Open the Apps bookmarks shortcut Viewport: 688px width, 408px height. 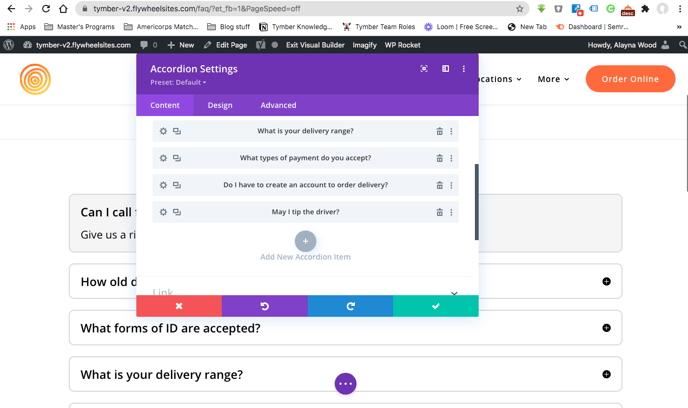click(21, 27)
